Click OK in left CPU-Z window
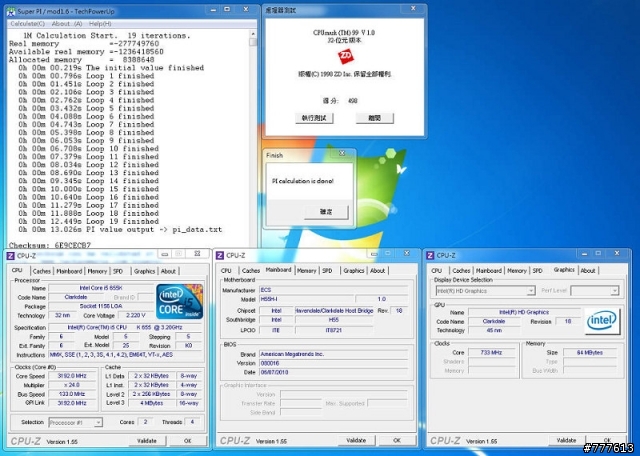Screen dimensions: 640x456 coord(187,441)
